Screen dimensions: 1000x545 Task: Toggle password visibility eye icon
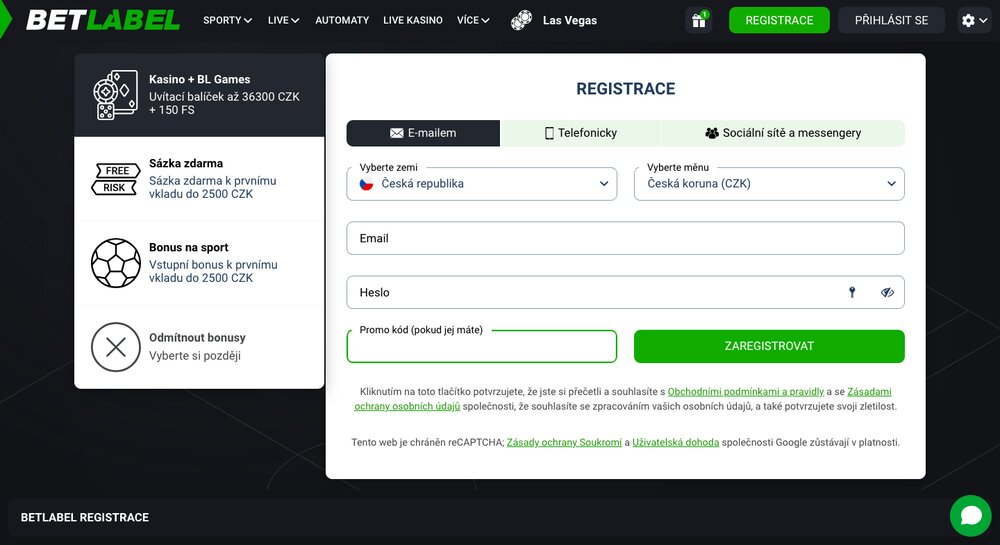pos(887,293)
